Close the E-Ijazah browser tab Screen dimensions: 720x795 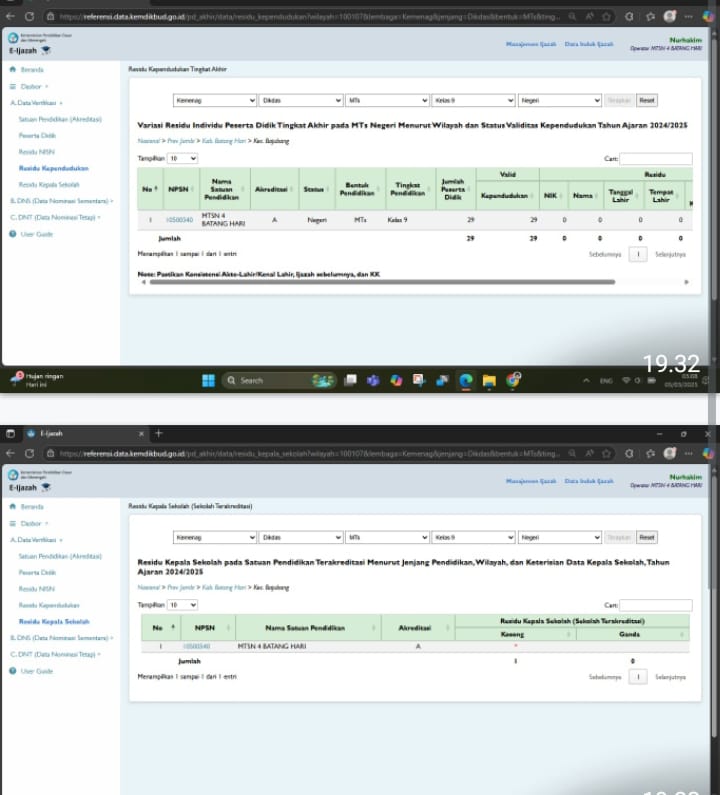click(142, 433)
